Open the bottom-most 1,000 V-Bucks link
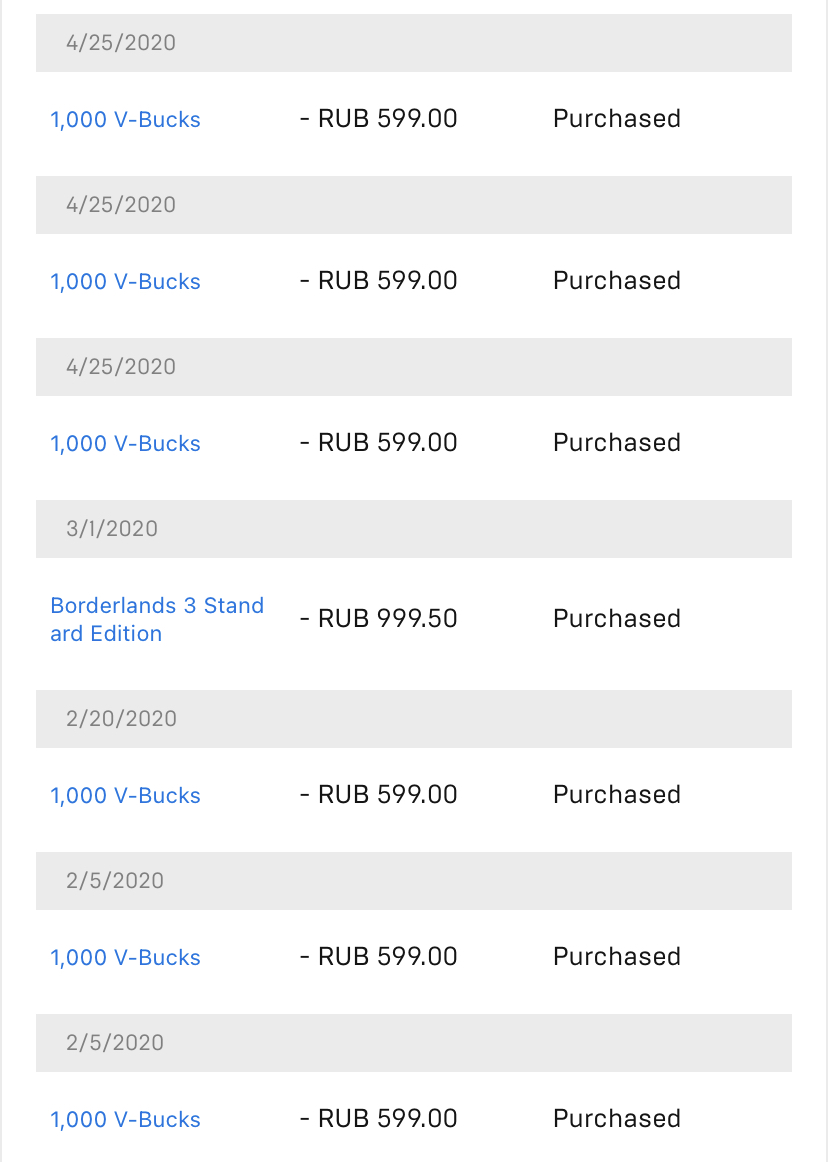828x1162 pixels. (x=125, y=1119)
